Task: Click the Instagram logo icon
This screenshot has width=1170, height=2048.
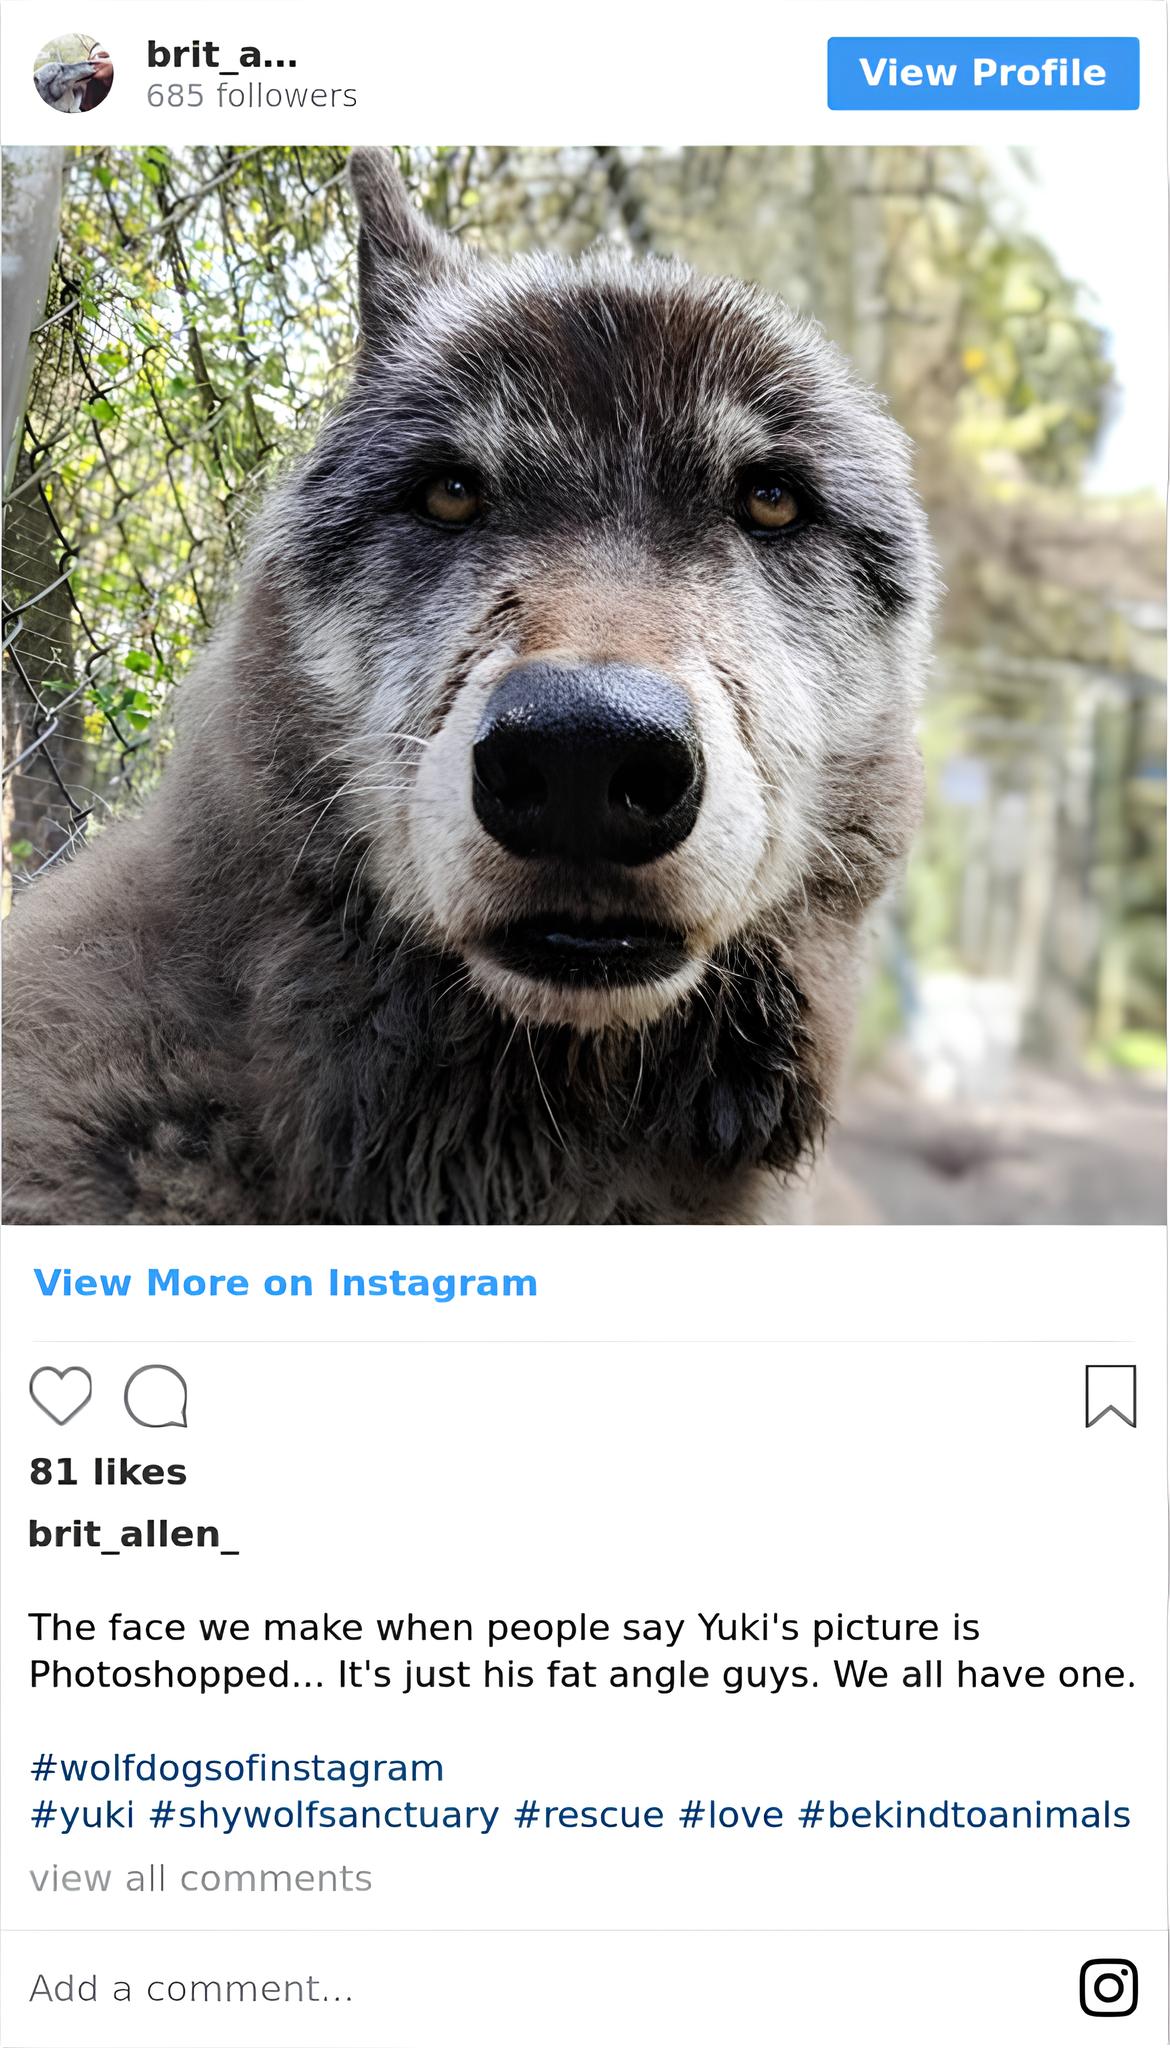Action: coord(1108,1987)
